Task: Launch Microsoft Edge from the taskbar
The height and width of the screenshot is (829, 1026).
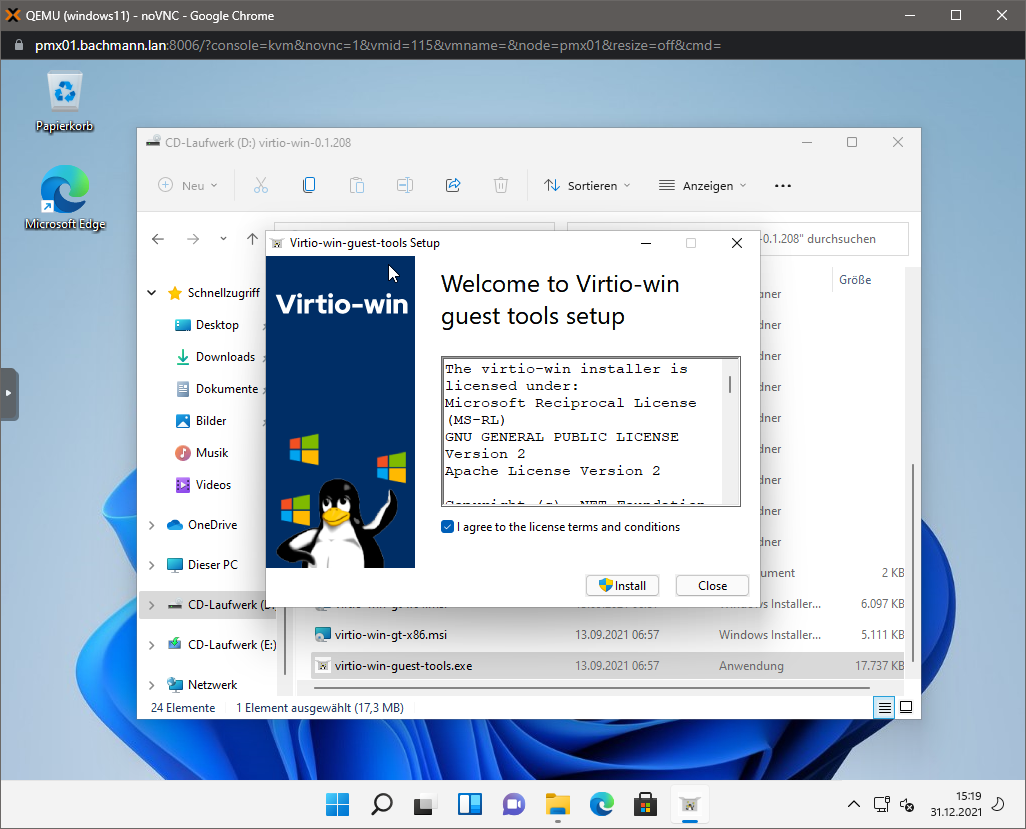Action: [601, 804]
